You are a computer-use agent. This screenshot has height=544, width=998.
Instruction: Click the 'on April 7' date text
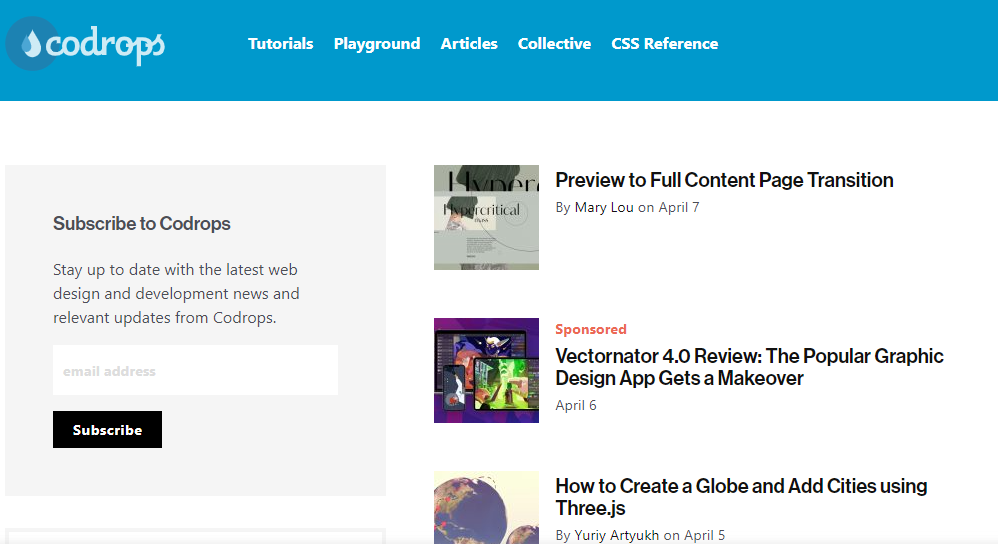click(x=669, y=207)
